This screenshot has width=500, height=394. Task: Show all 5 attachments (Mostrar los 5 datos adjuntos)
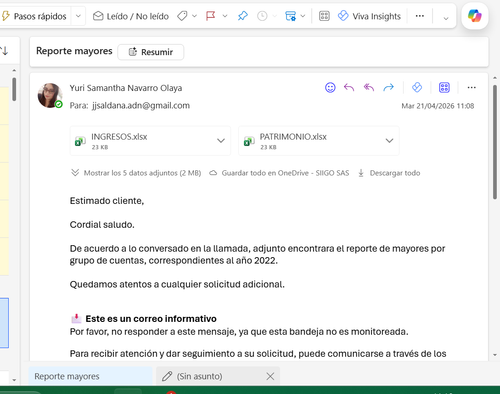(x=136, y=173)
